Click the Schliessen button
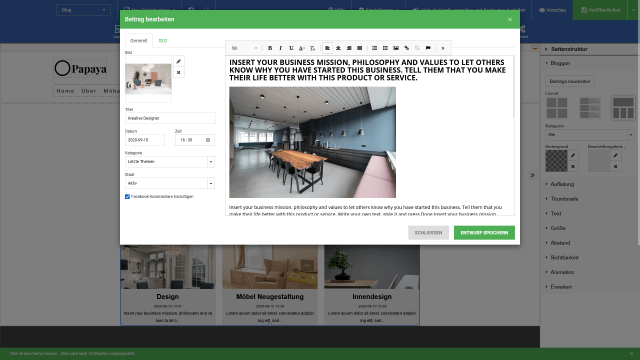Screen dimensions: 640x360 tap(428, 233)
